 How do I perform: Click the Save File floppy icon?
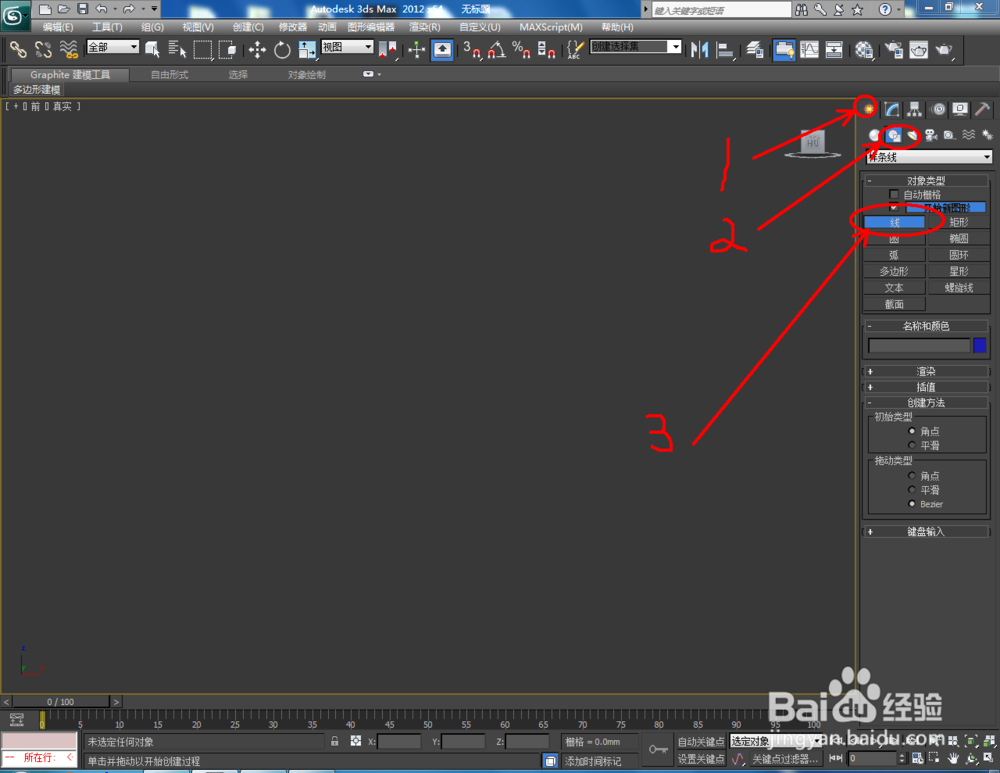coord(82,9)
